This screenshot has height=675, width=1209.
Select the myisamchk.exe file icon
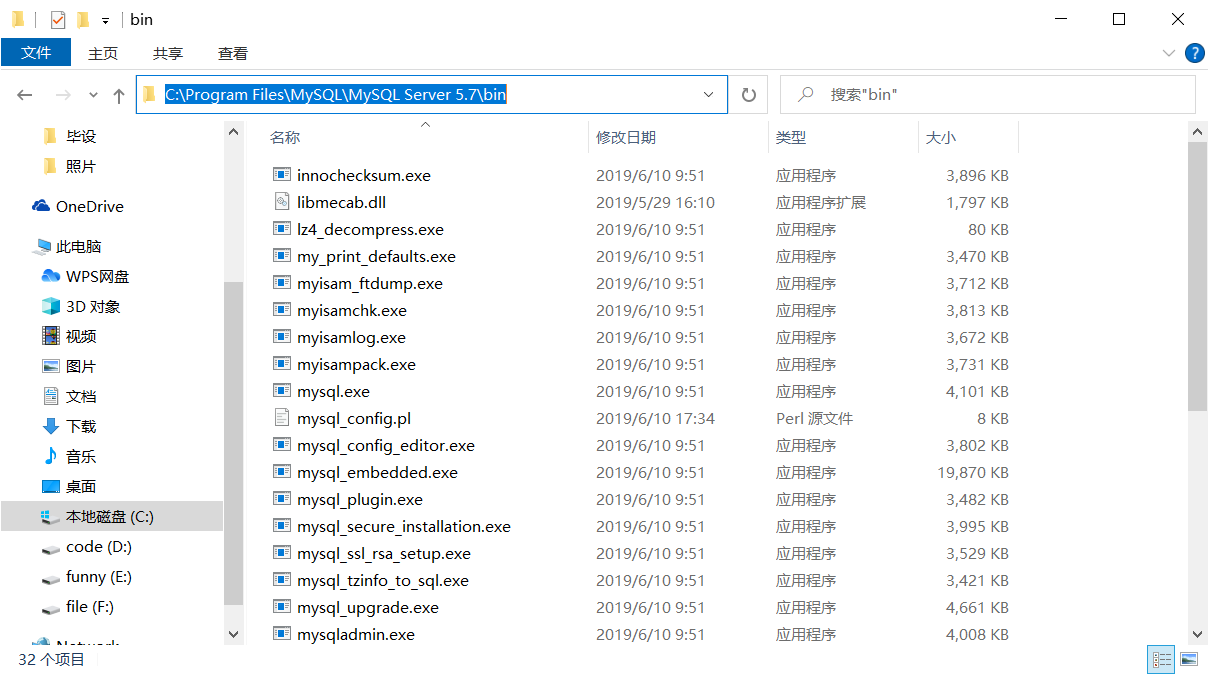coord(281,309)
